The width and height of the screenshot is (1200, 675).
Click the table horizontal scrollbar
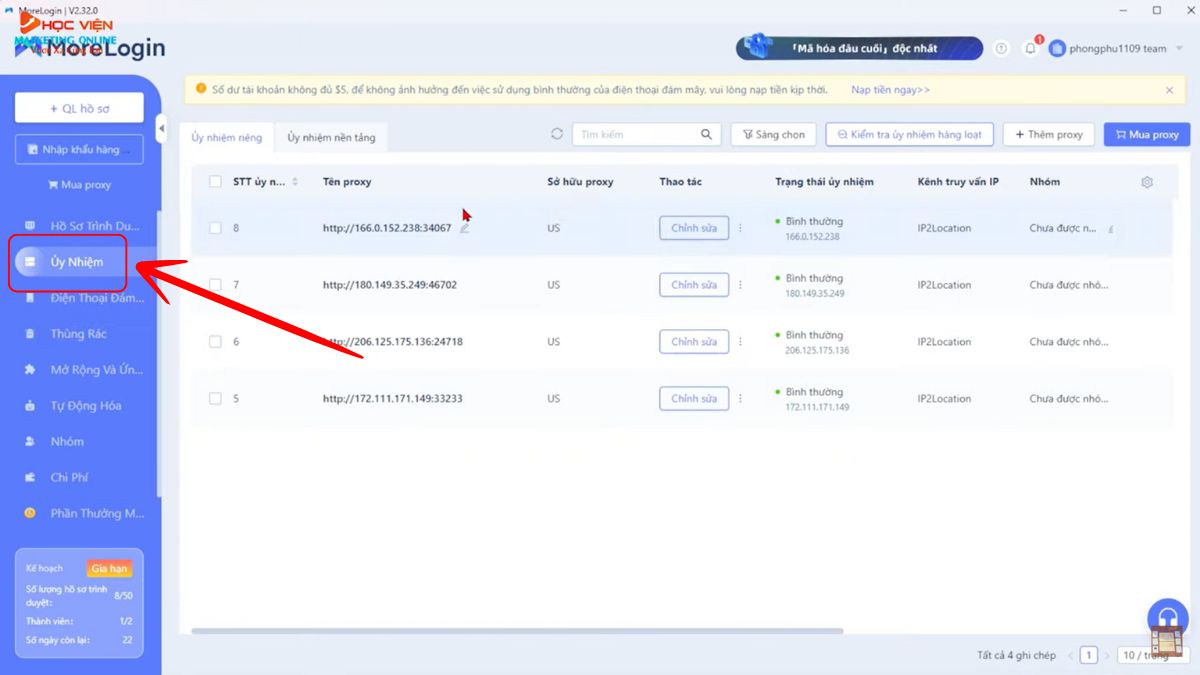click(517, 631)
